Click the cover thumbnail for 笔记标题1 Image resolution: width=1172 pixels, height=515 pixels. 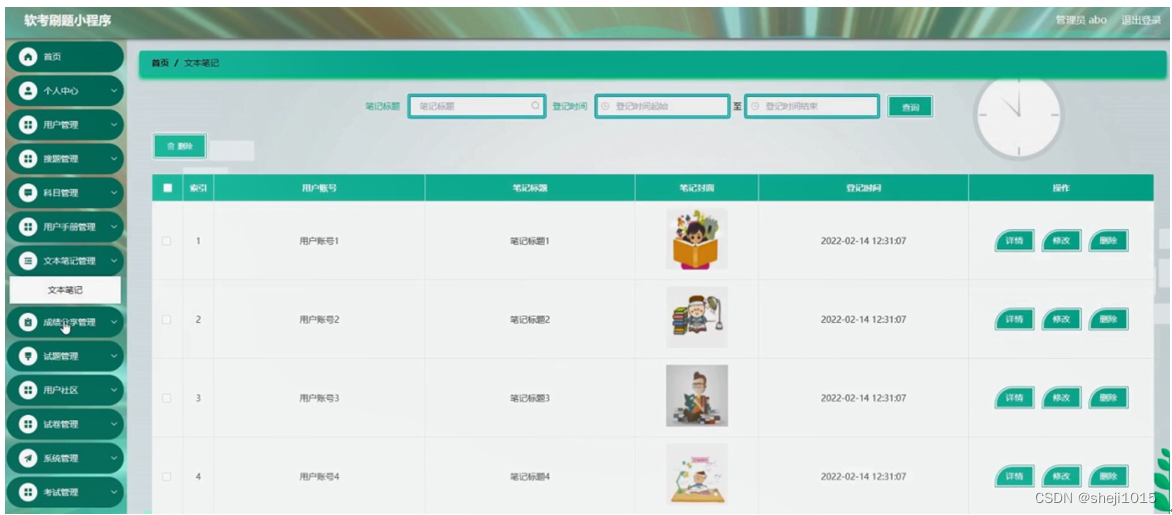697,239
